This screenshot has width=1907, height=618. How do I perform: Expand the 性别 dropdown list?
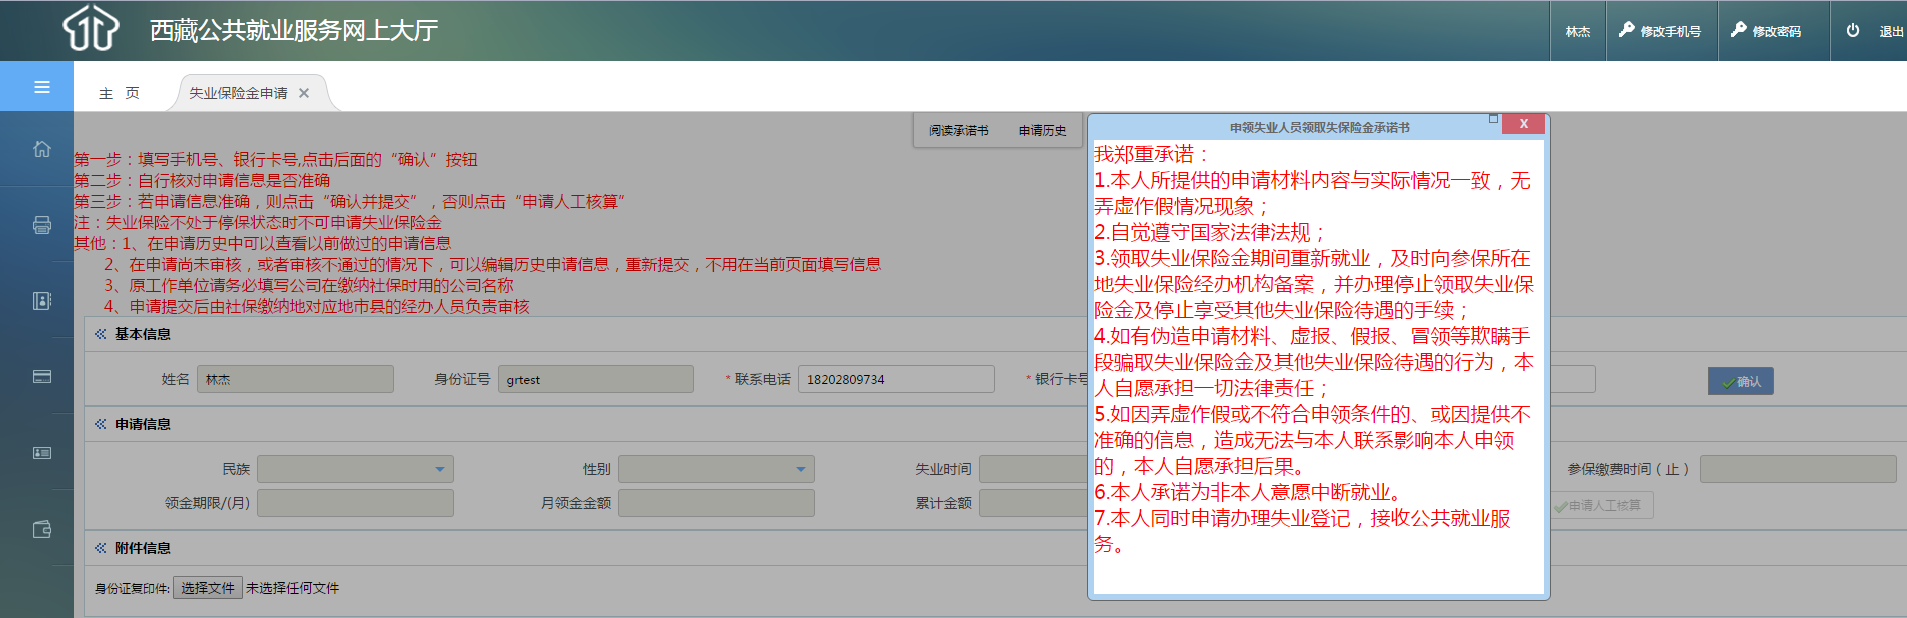tap(716, 469)
